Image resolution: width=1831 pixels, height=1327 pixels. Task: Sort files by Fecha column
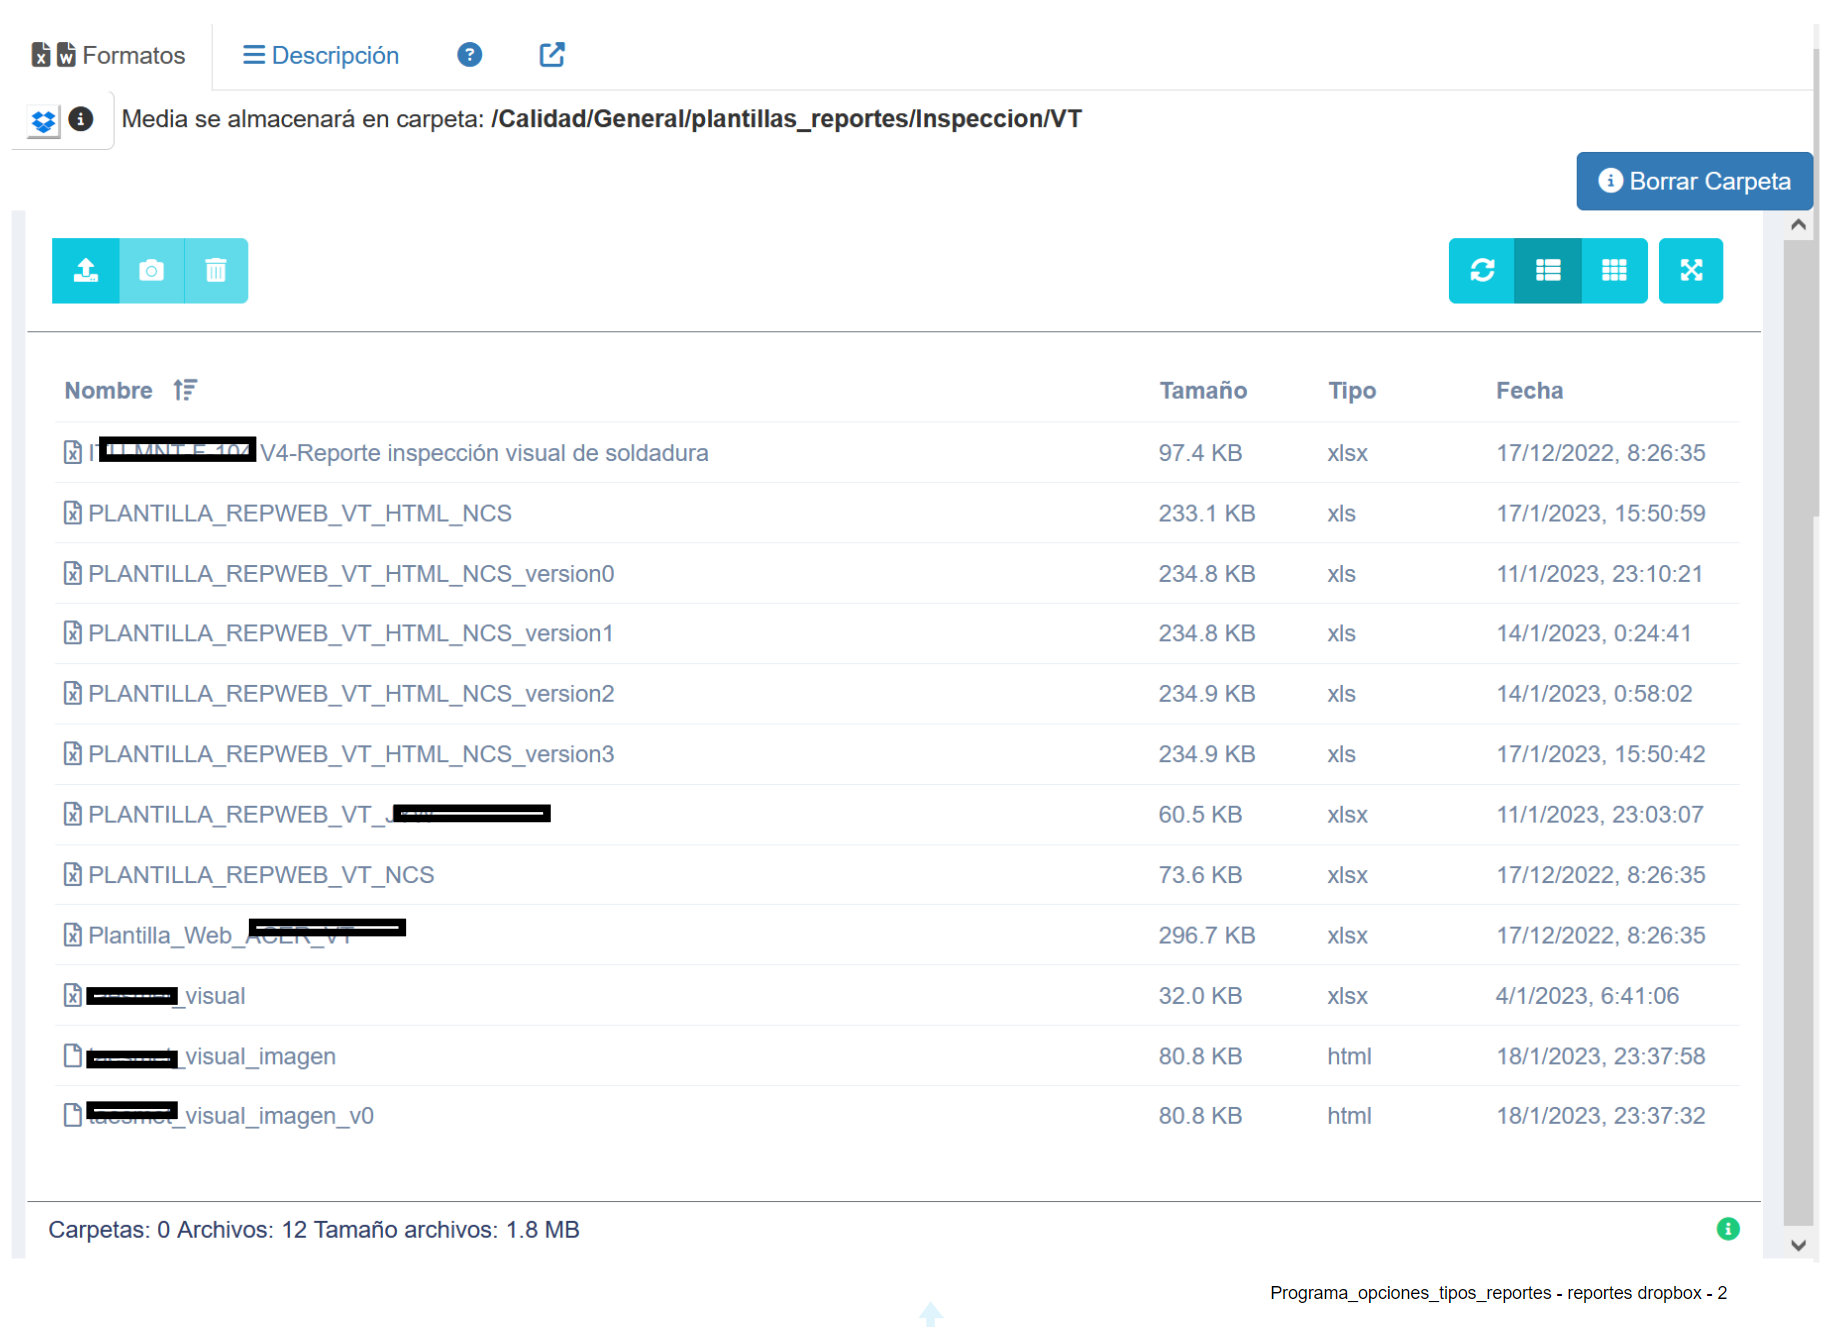point(1528,391)
